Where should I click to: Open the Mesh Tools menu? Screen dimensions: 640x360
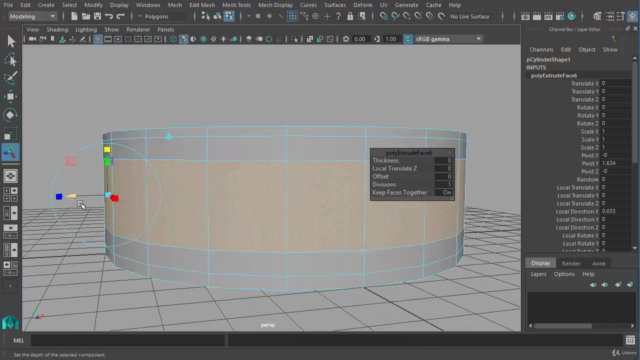[x=236, y=5]
